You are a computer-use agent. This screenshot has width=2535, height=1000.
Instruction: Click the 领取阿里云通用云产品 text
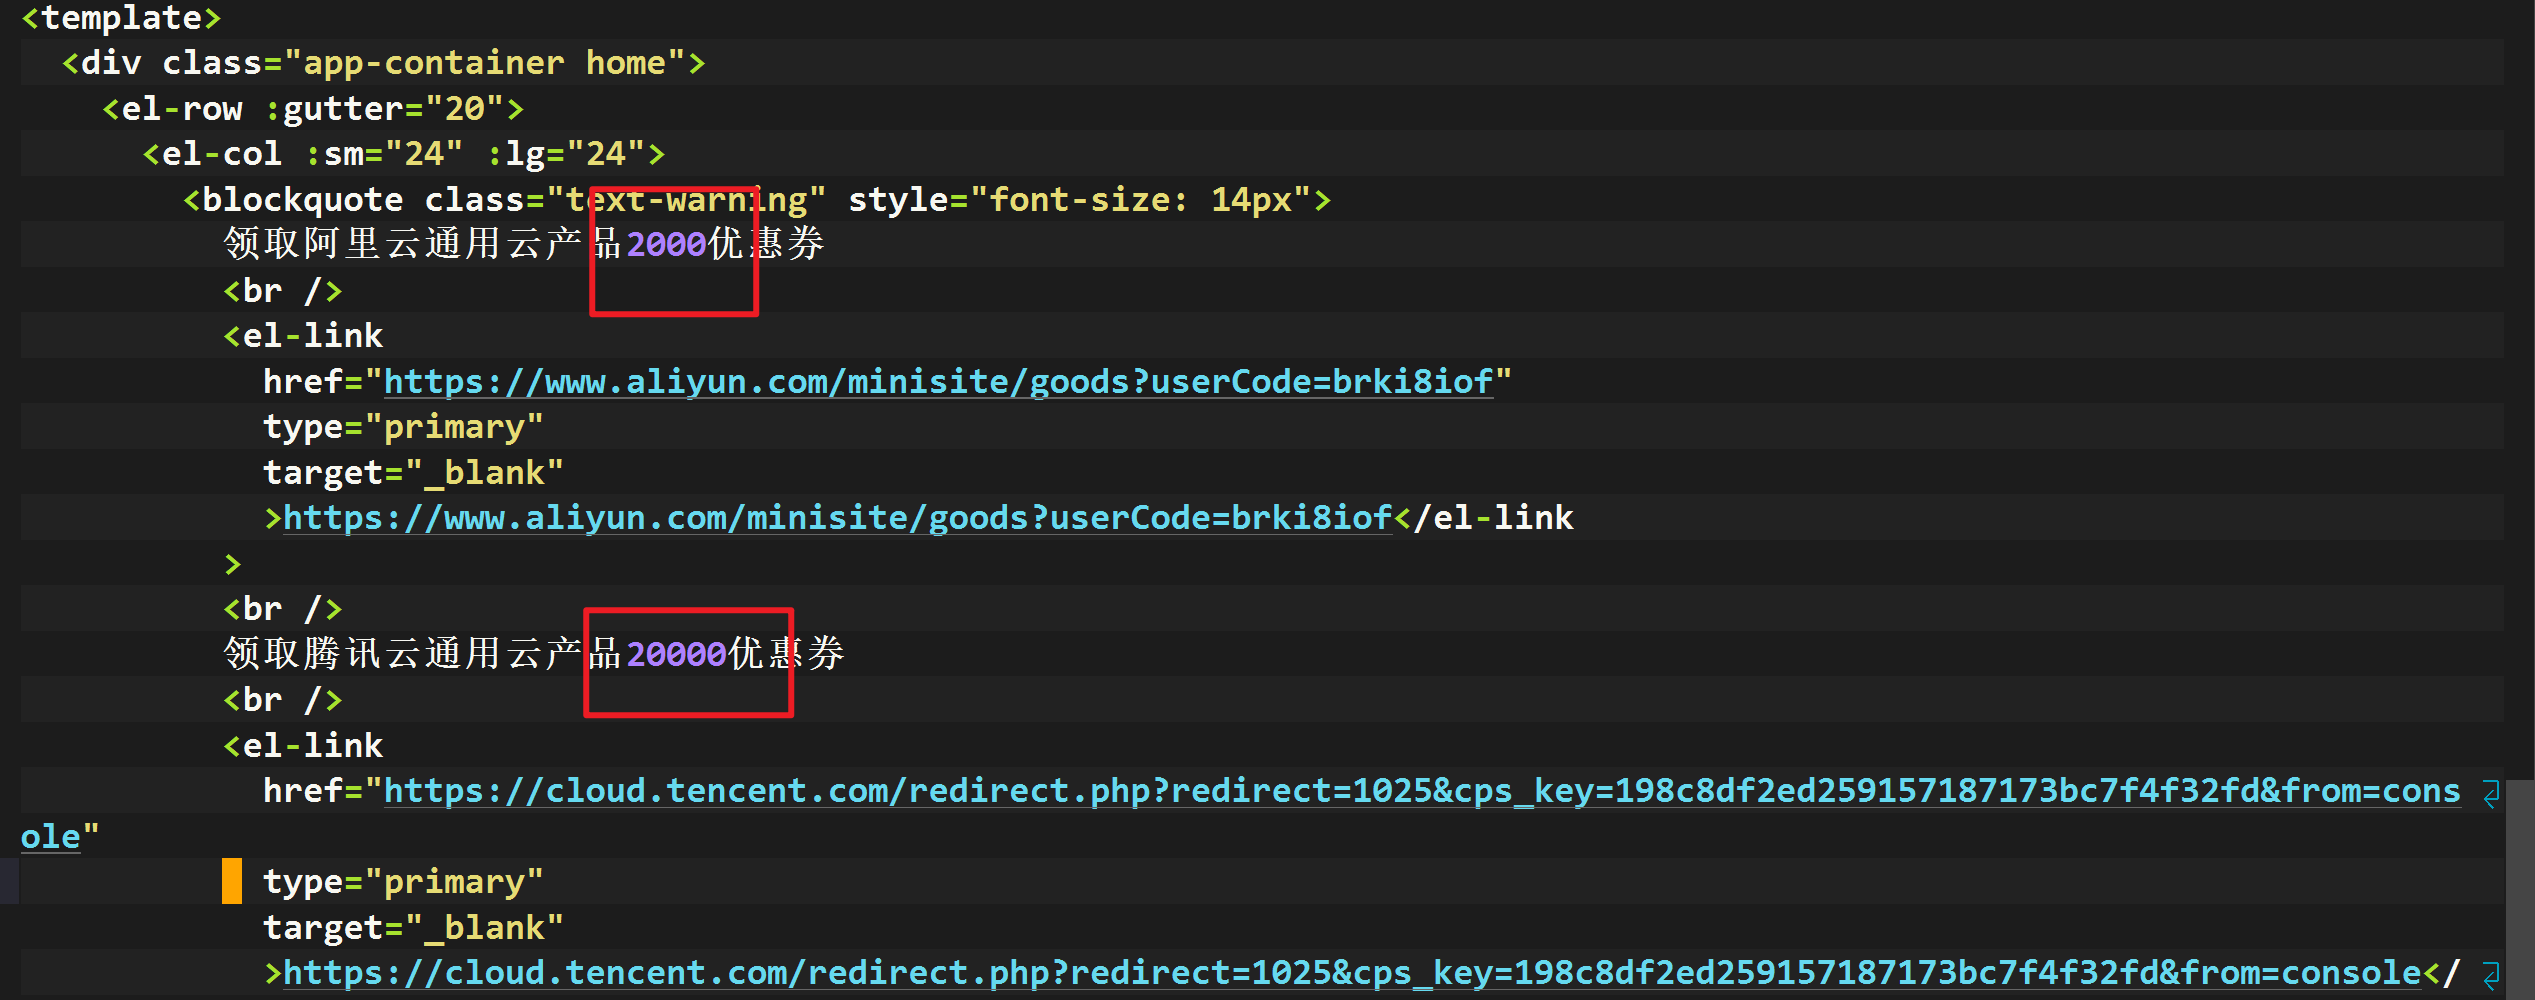(x=423, y=244)
